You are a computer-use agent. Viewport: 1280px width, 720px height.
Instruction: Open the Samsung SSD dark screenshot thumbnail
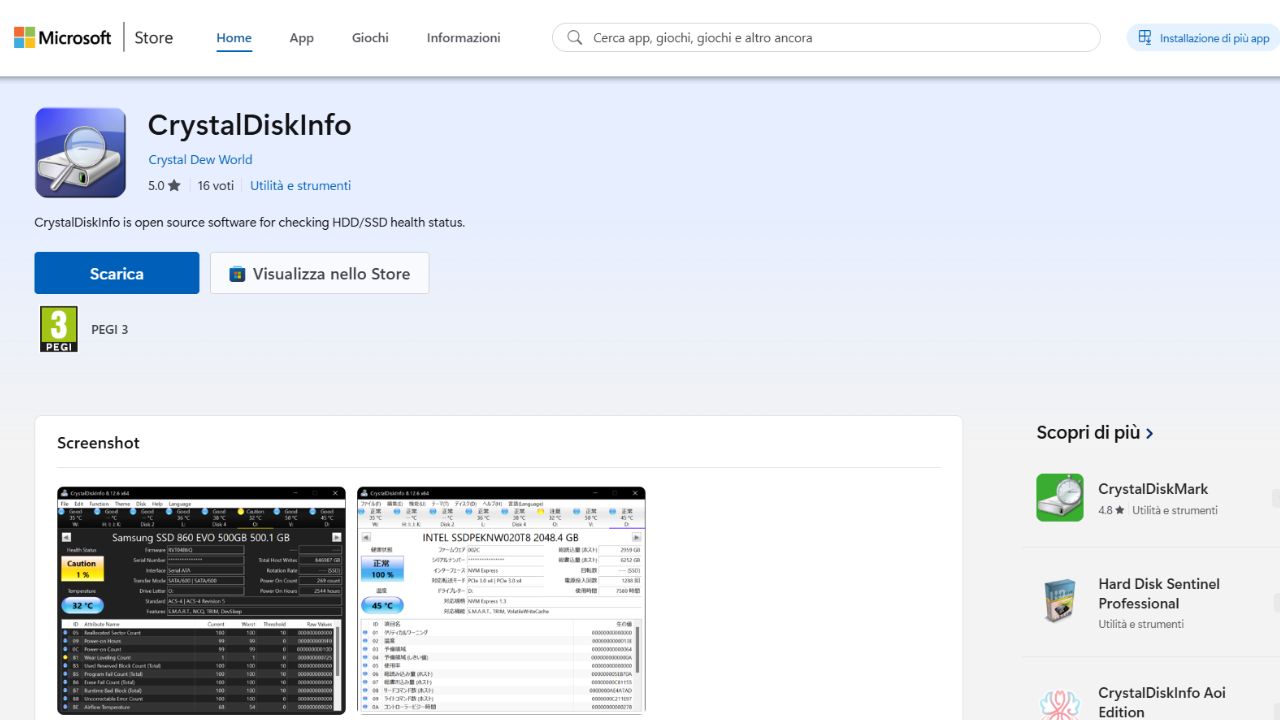coord(201,600)
